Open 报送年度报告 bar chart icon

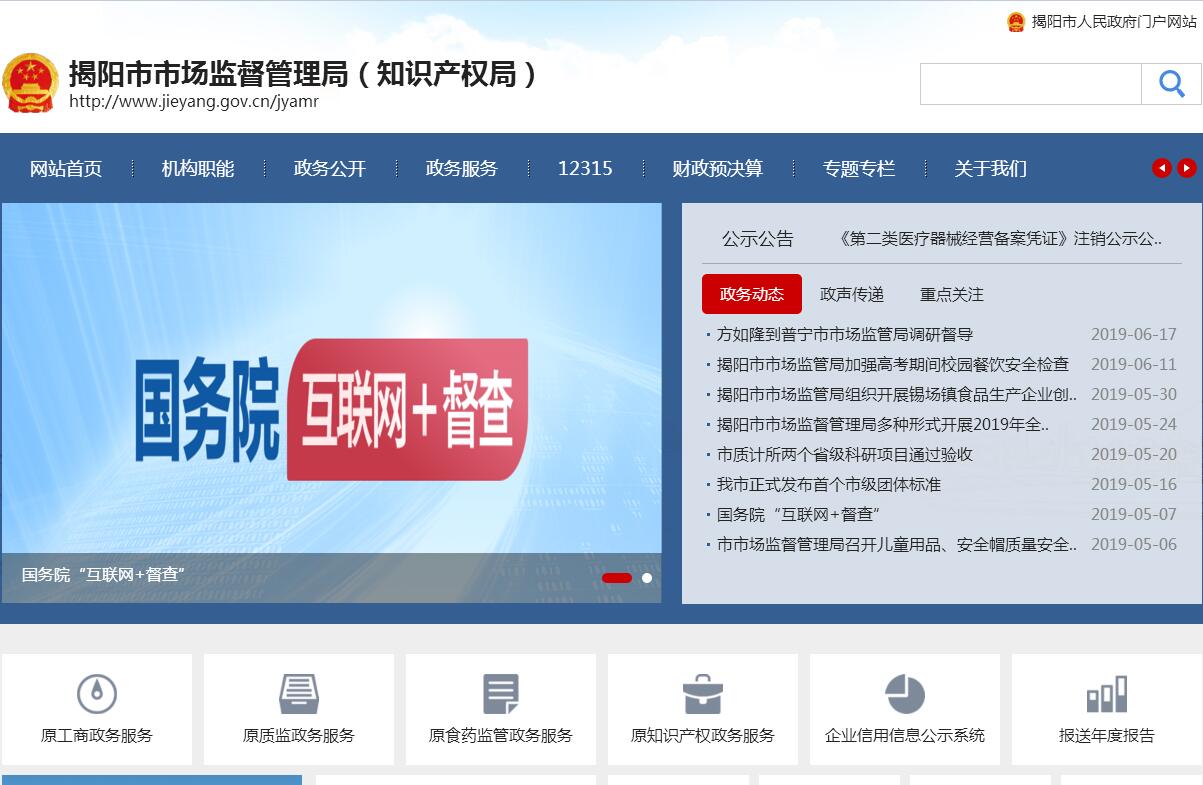[1107, 694]
